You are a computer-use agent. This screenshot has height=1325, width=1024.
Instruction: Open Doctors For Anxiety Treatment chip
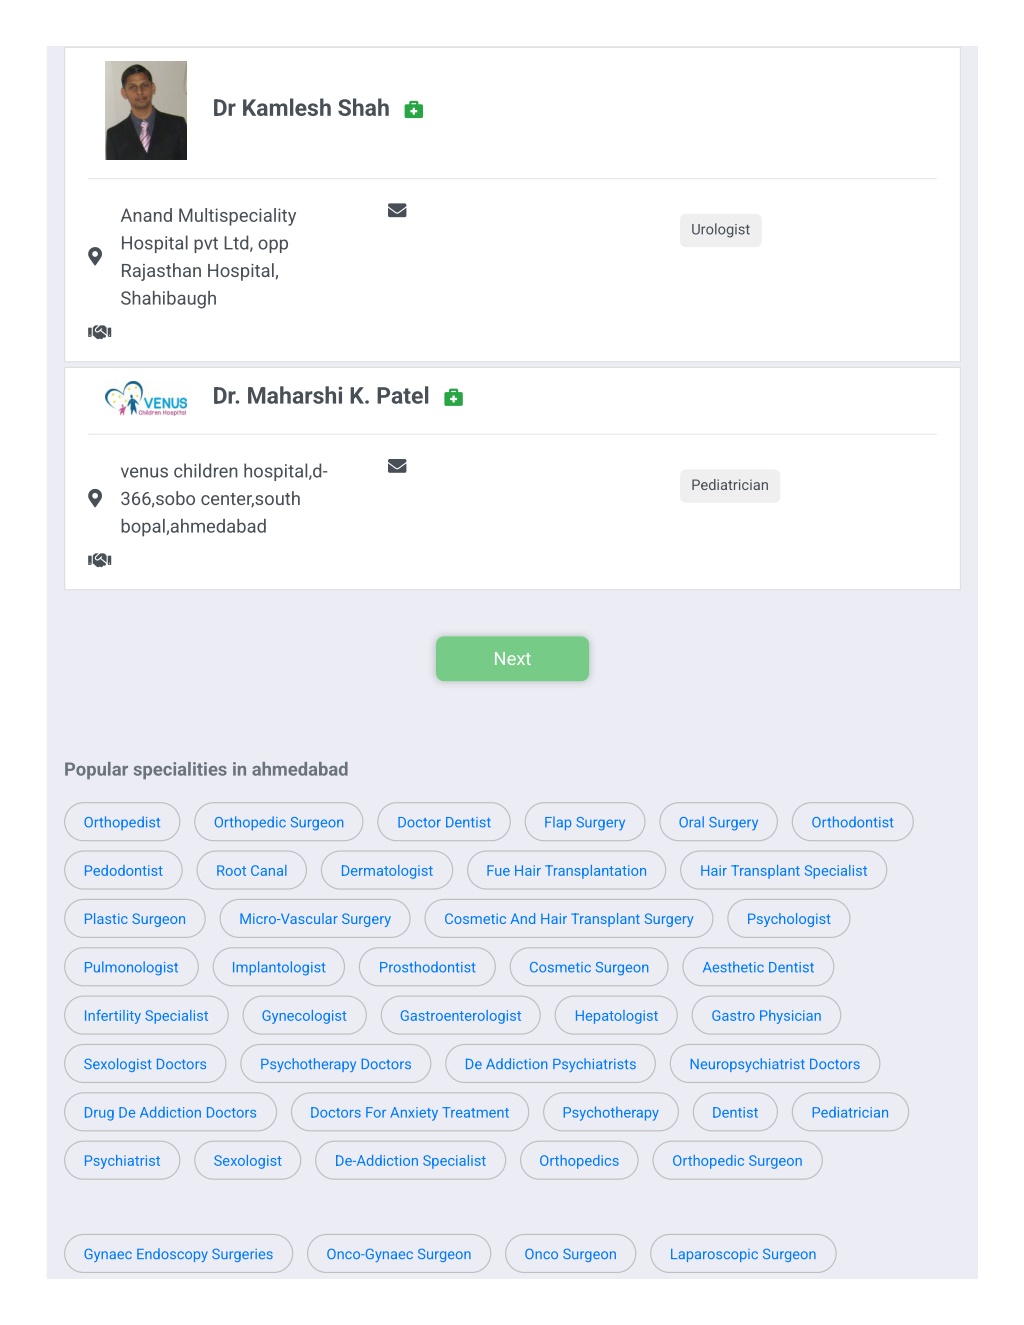coord(409,1112)
